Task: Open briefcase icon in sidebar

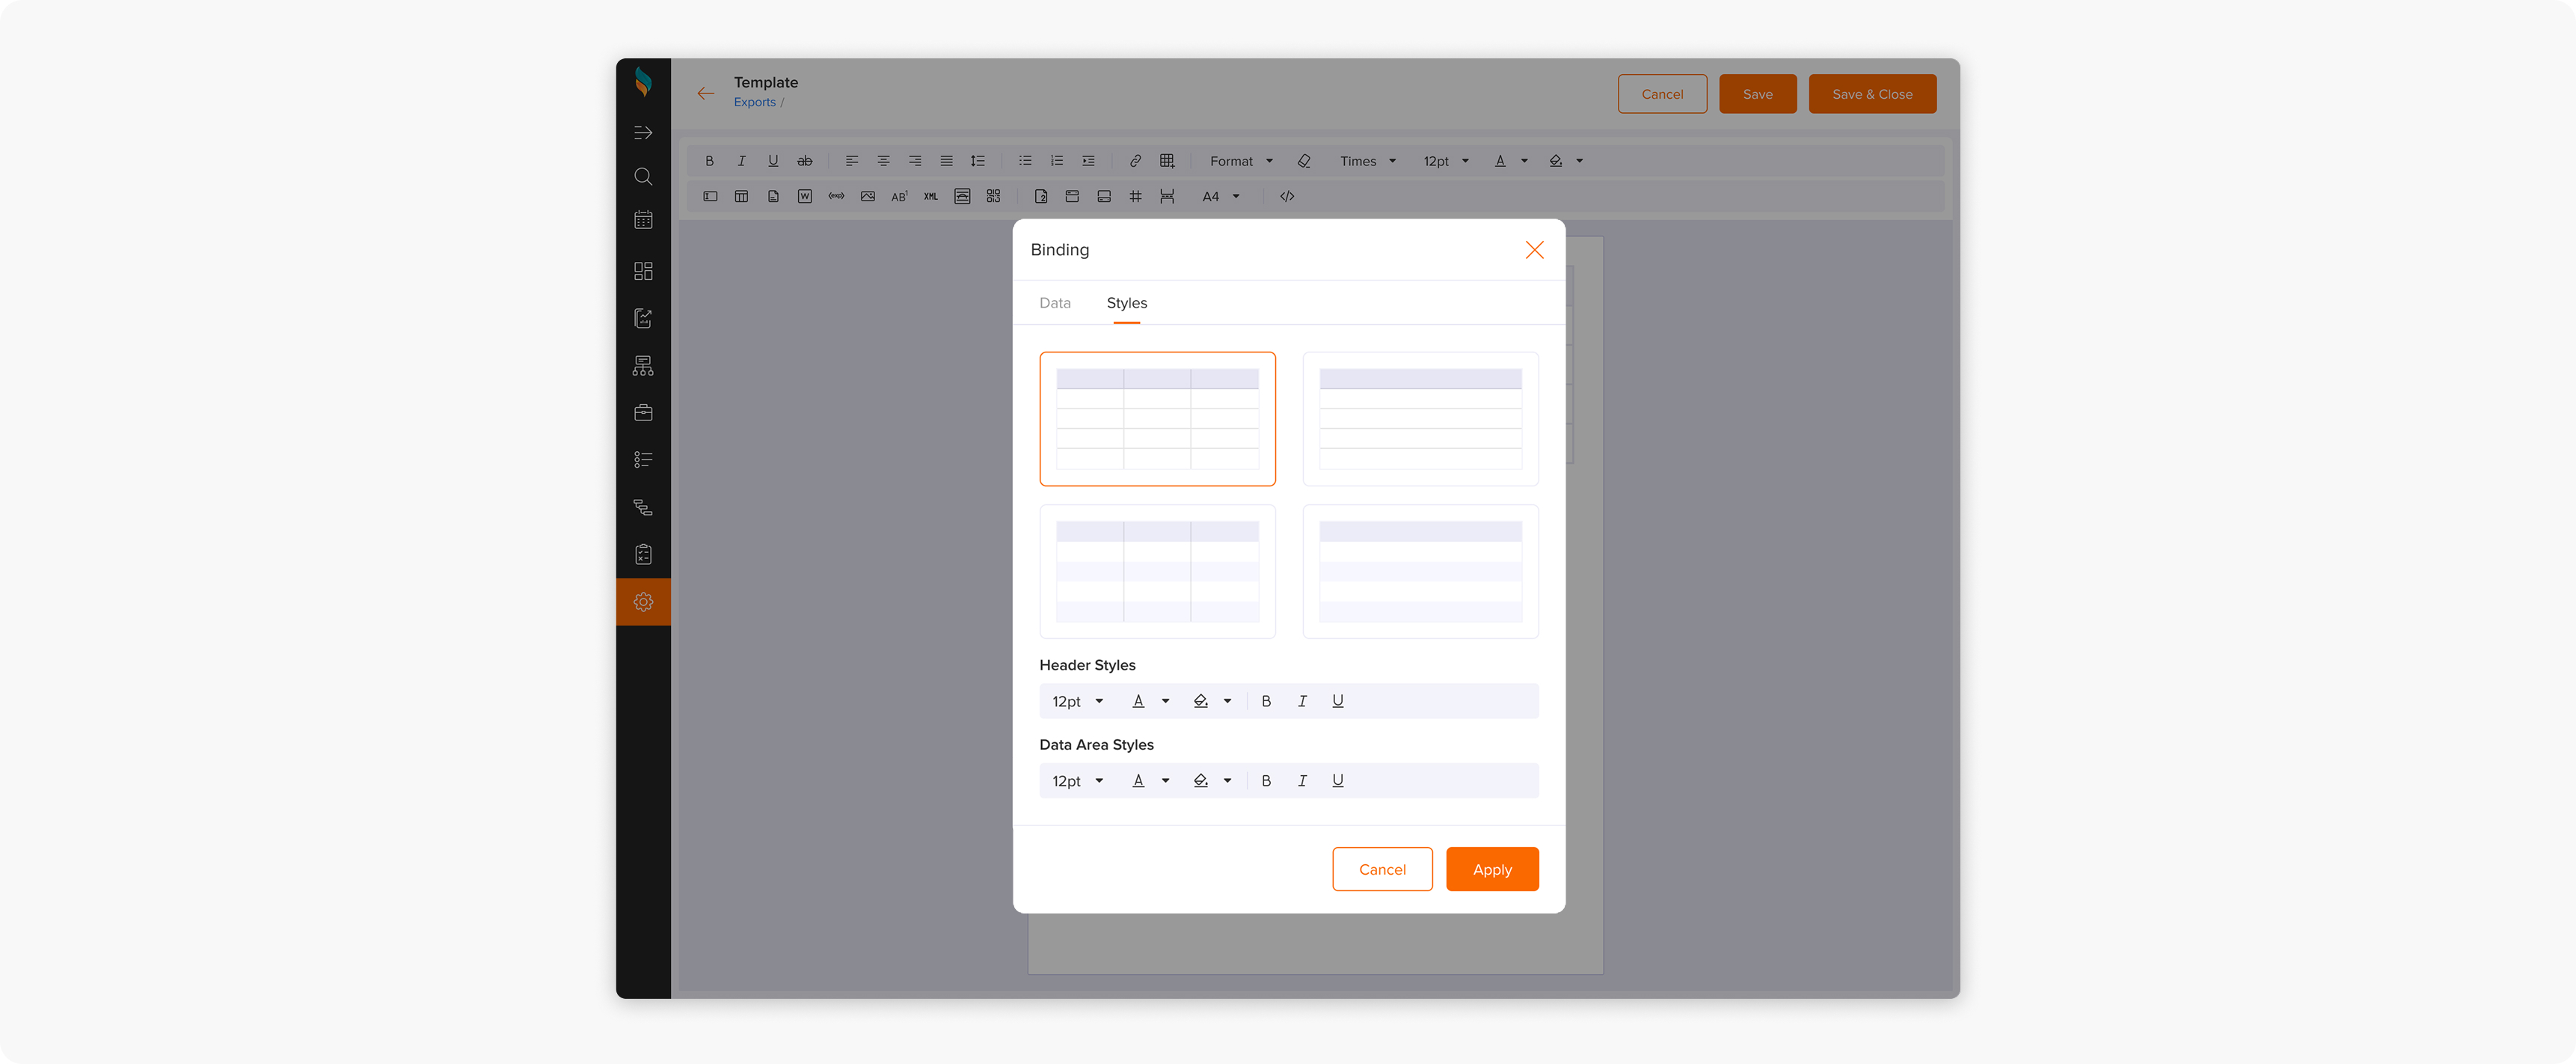Action: [x=643, y=413]
